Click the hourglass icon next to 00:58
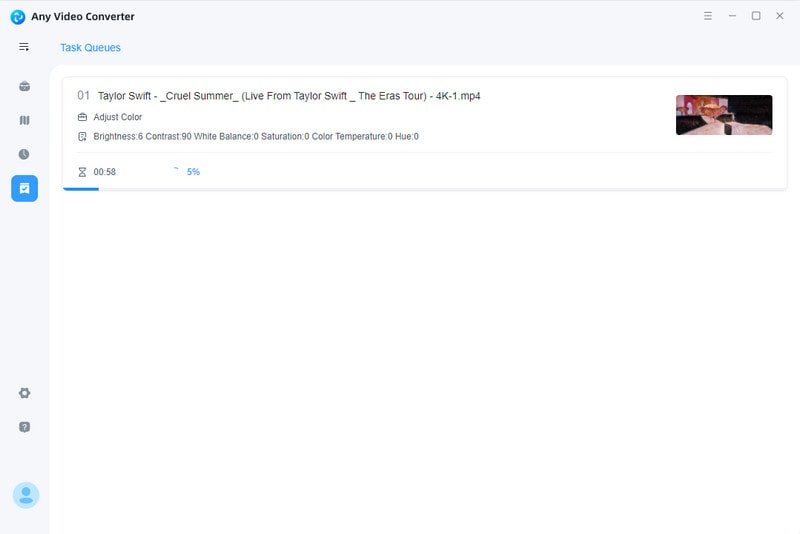This screenshot has height=534, width=800. [82, 172]
